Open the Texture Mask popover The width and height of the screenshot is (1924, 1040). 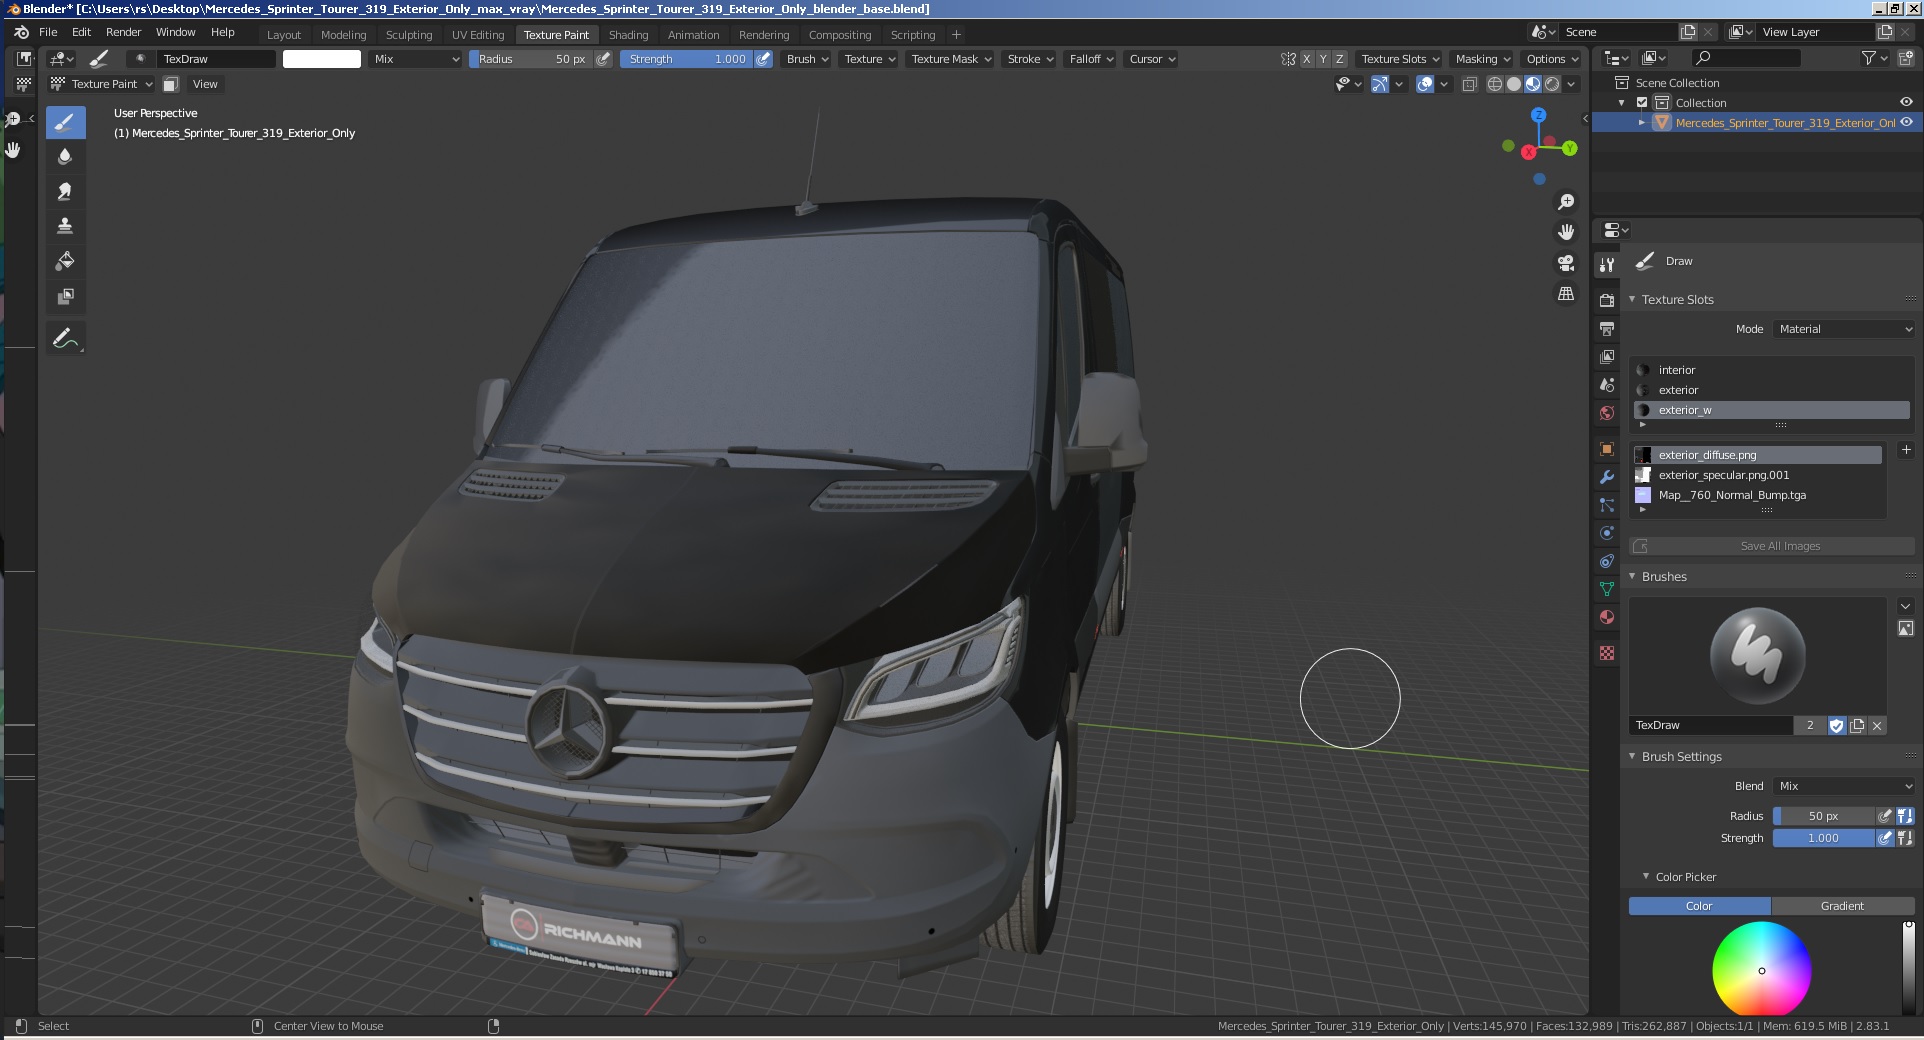(x=951, y=59)
